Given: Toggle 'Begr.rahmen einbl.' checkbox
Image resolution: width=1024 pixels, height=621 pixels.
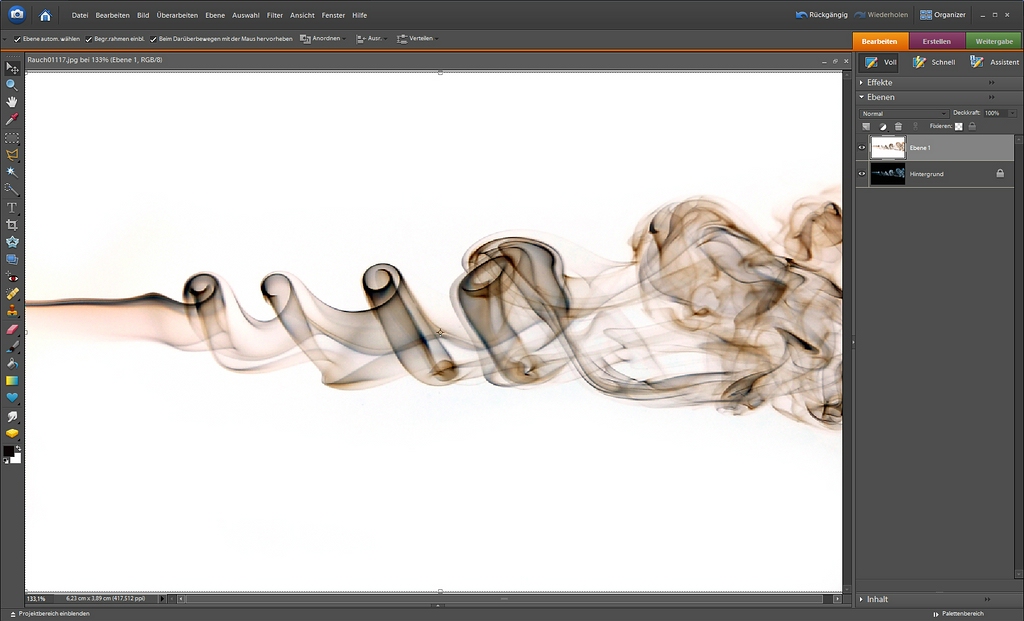Looking at the screenshot, I should click(x=89, y=39).
